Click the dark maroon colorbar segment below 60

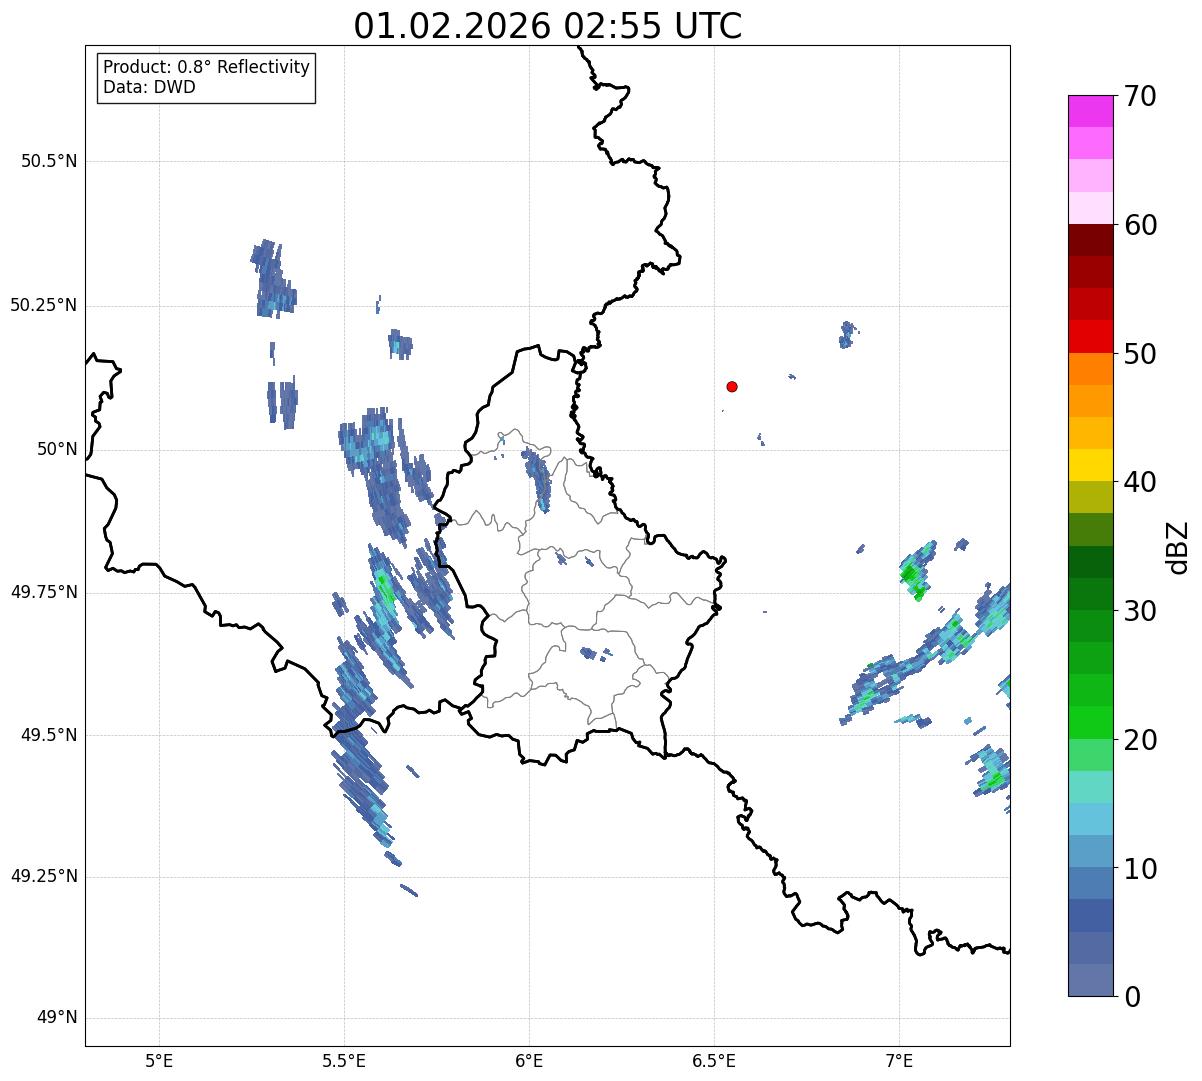[x=1090, y=240]
